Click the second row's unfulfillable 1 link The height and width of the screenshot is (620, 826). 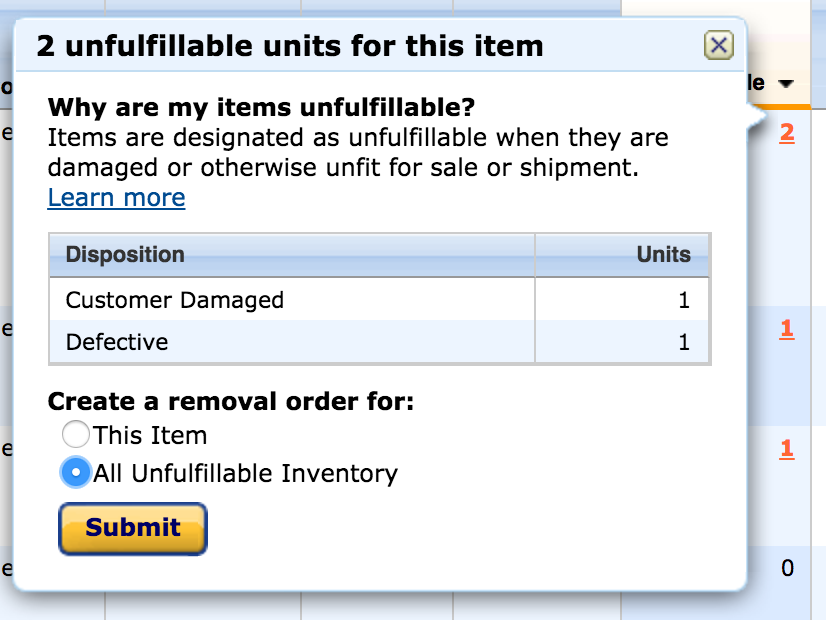[787, 329]
